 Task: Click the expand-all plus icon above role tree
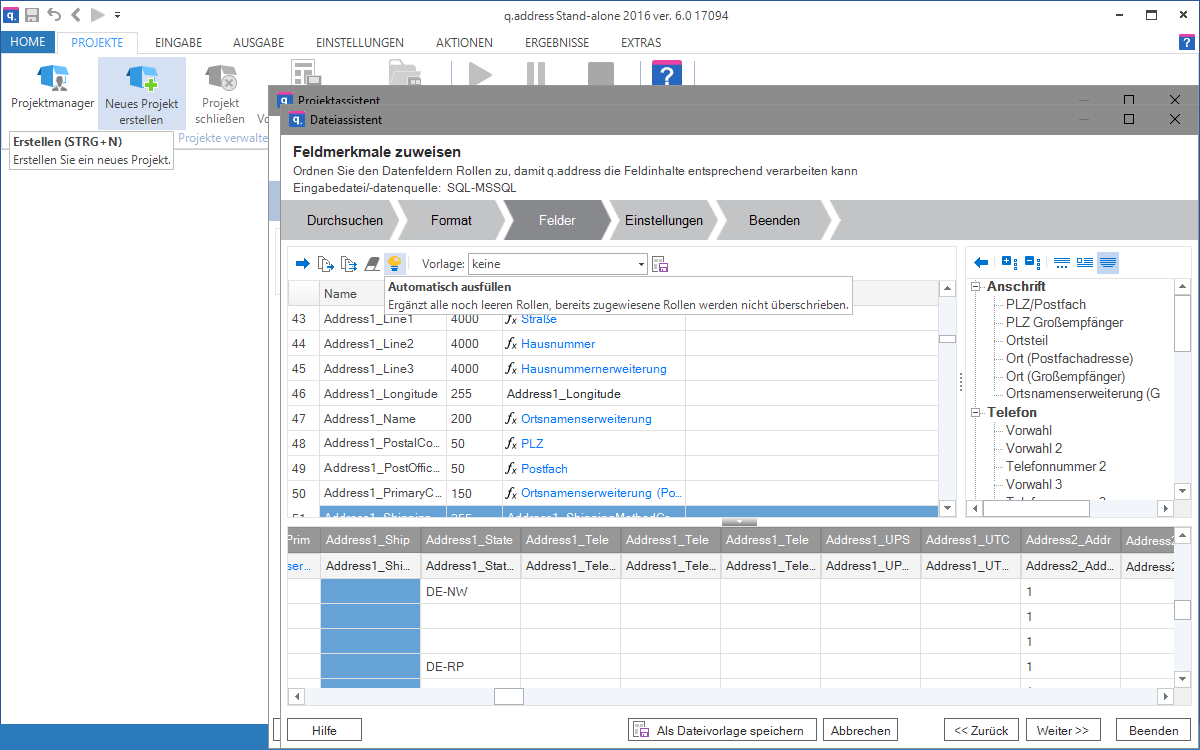pos(1009,262)
